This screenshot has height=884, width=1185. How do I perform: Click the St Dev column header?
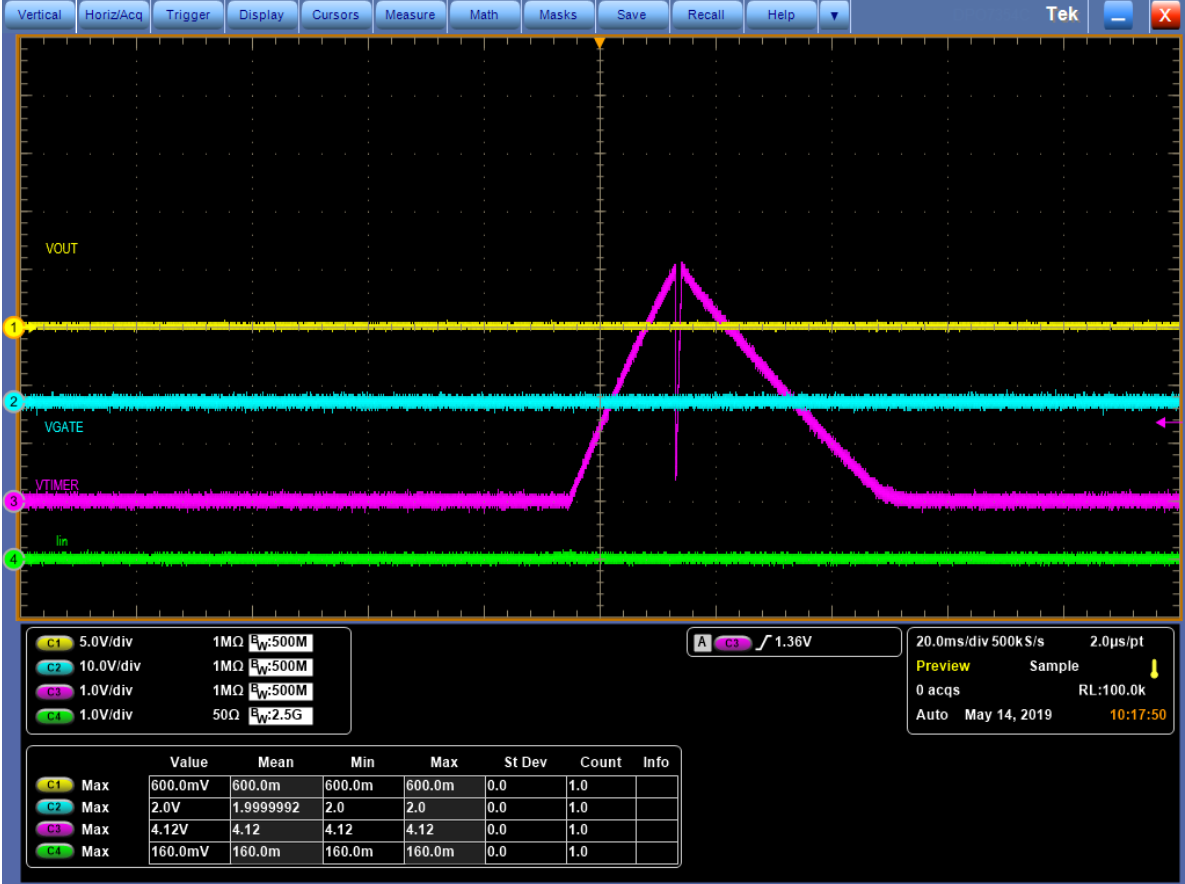[525, 762]
